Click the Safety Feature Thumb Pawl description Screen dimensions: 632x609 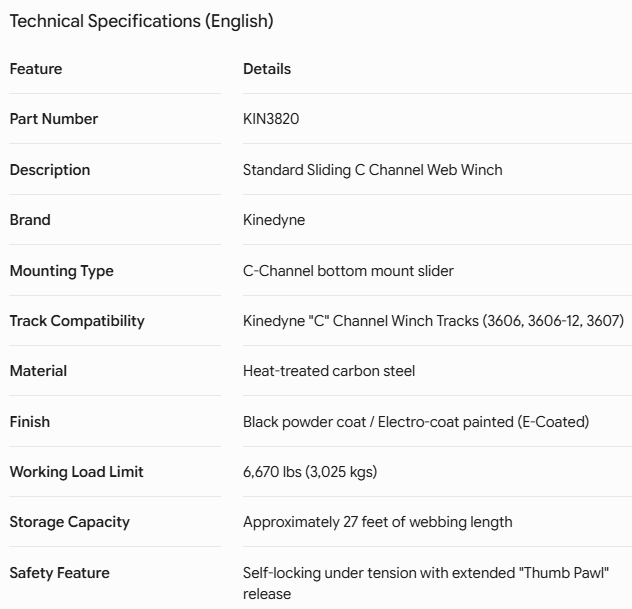[426, 583]
